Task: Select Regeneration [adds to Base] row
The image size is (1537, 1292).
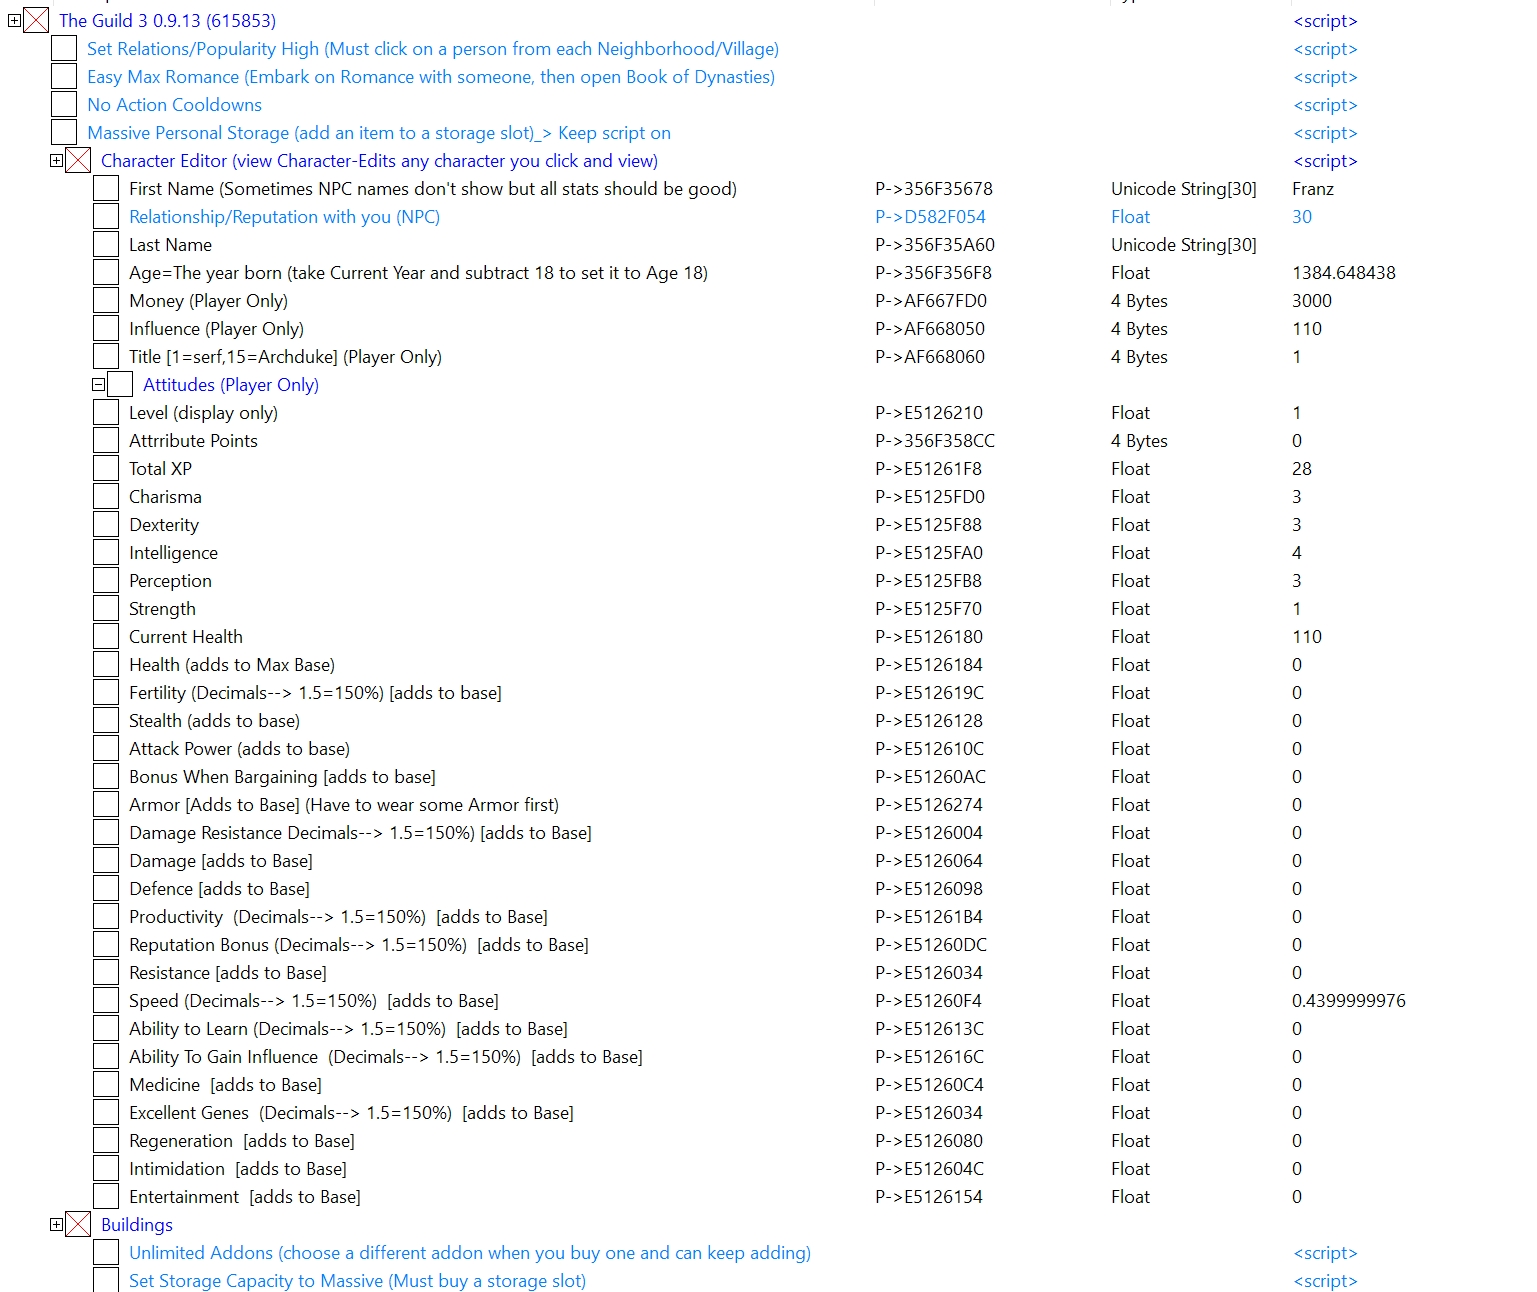Action: [x=242, y=1140]
